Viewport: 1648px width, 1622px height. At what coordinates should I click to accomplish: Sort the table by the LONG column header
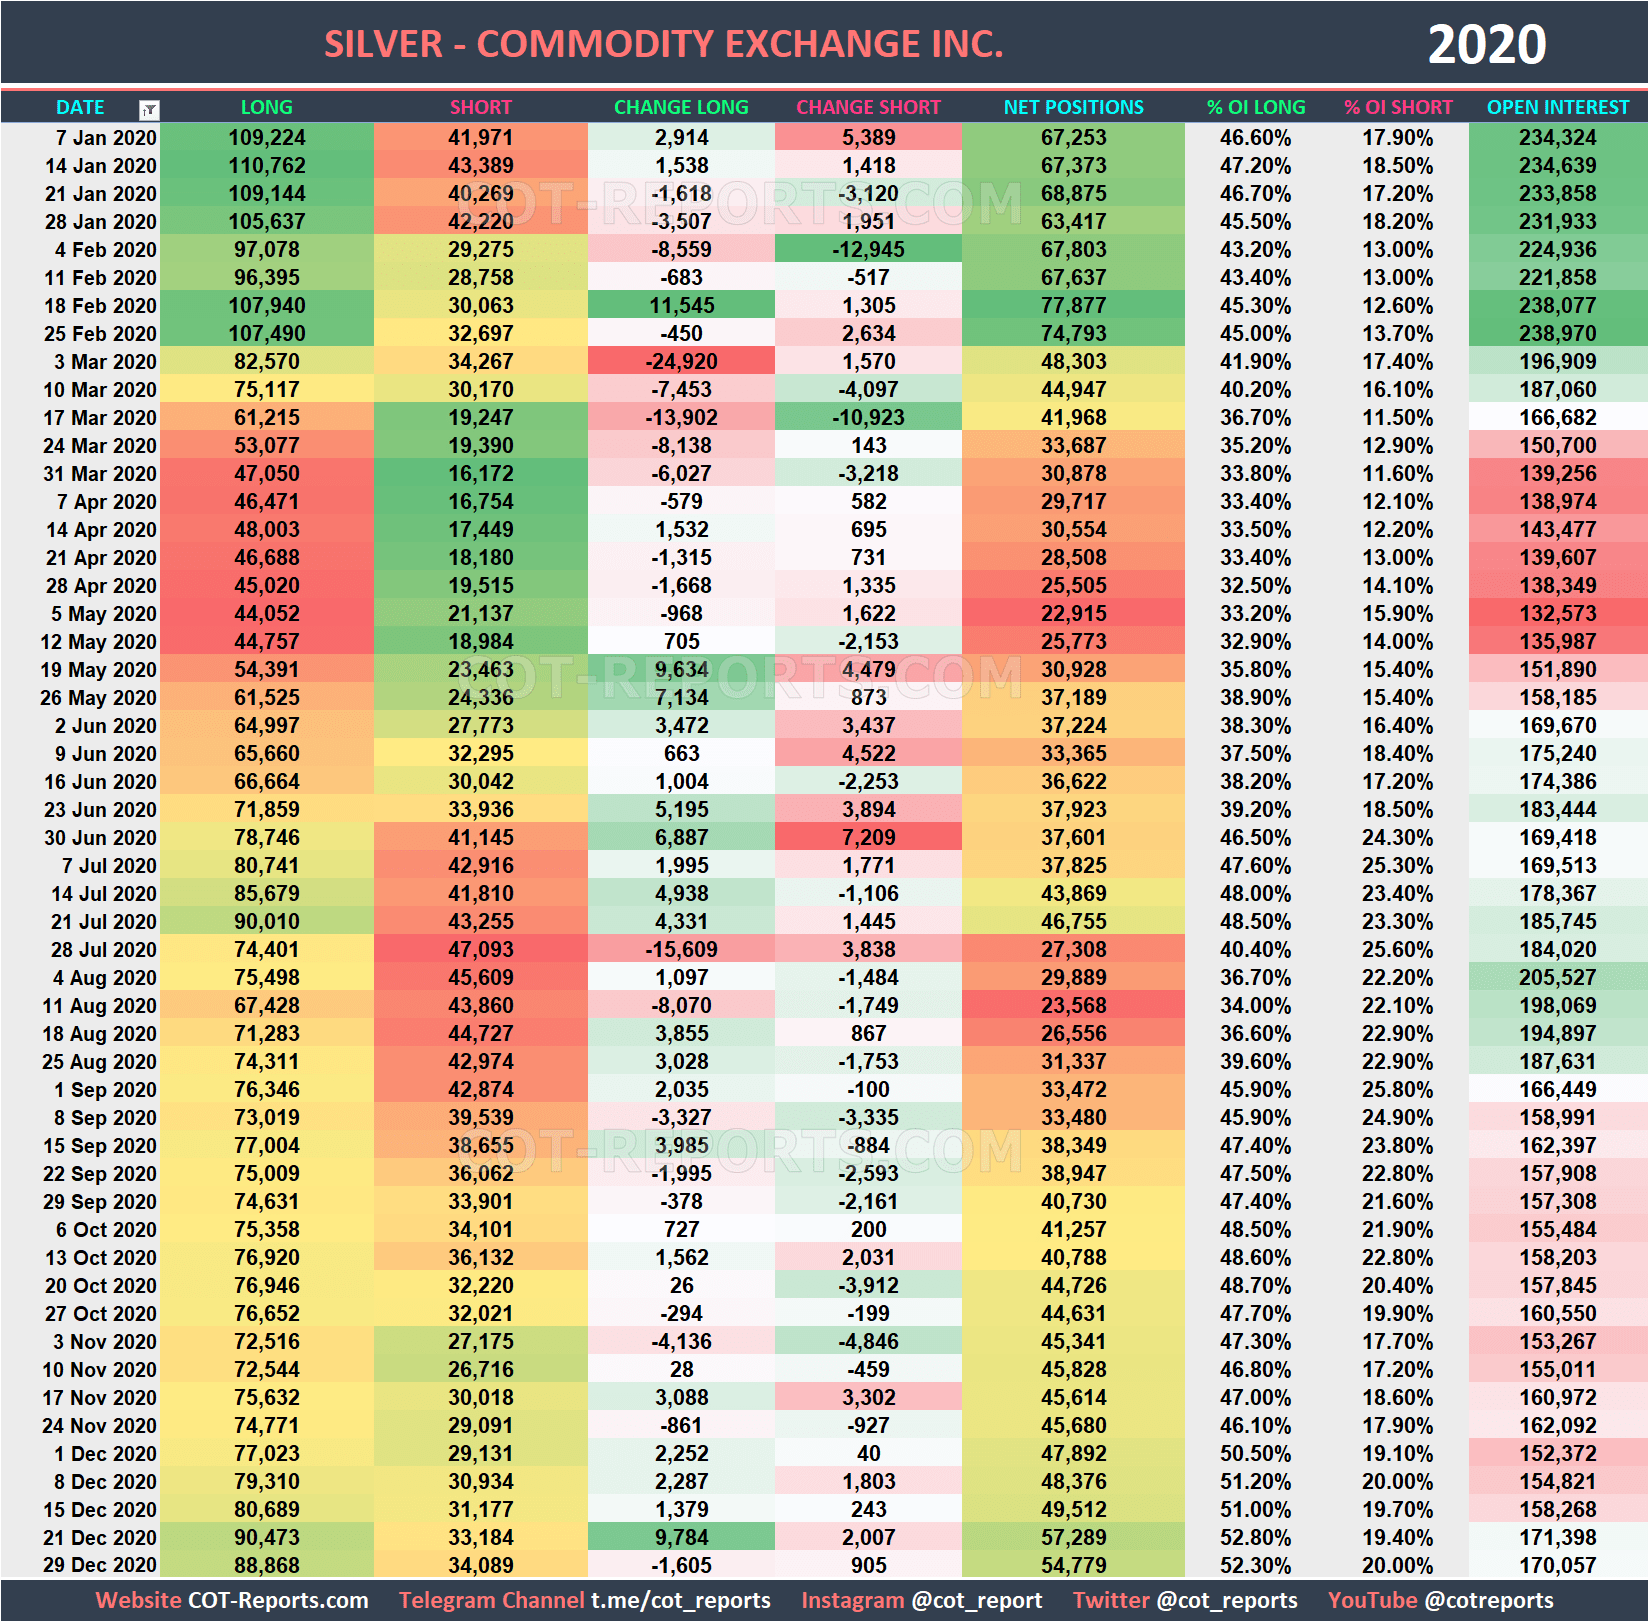[x=265, y=108]
